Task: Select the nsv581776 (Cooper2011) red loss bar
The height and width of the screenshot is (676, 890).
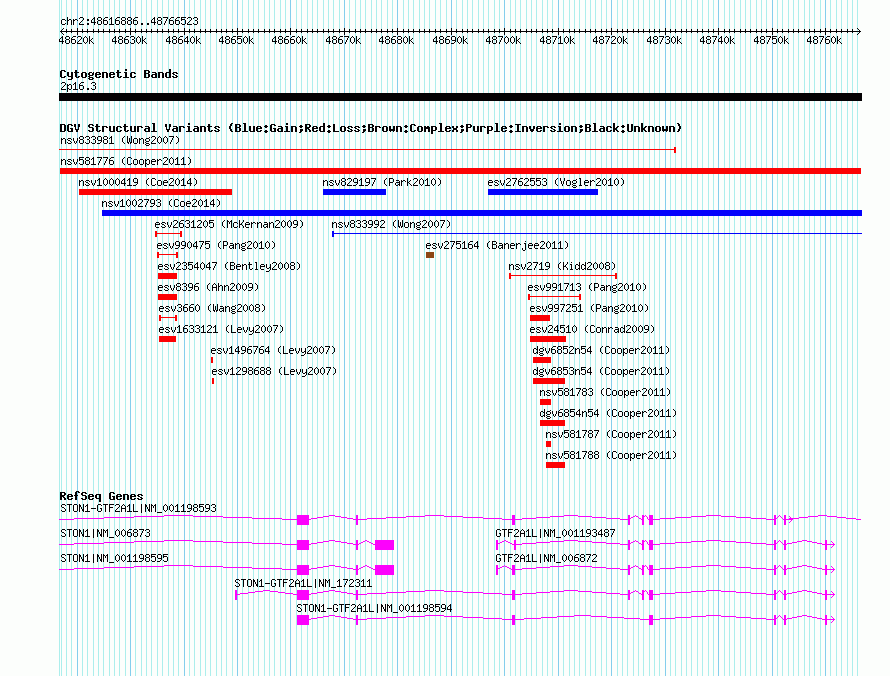Action: (460, 171)
